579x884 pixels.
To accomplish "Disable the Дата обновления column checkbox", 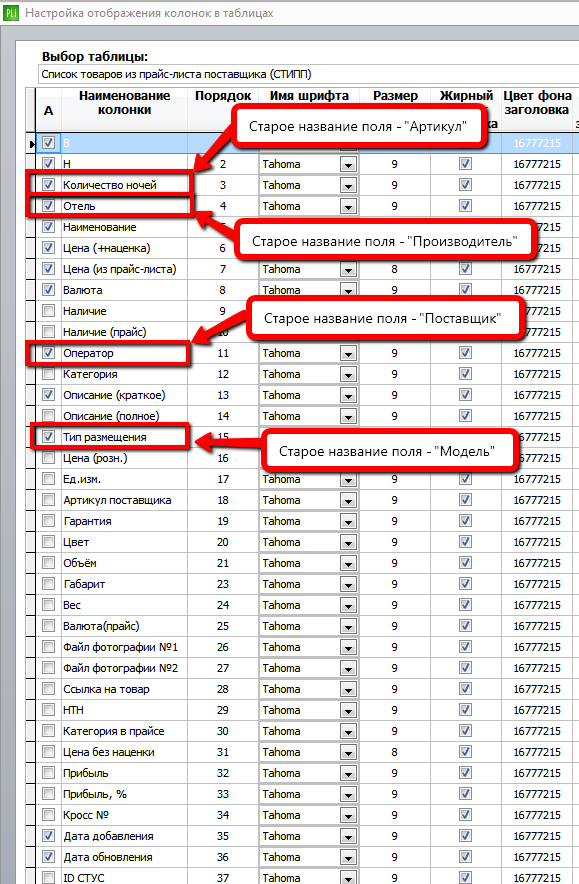I will pos(48,857).
